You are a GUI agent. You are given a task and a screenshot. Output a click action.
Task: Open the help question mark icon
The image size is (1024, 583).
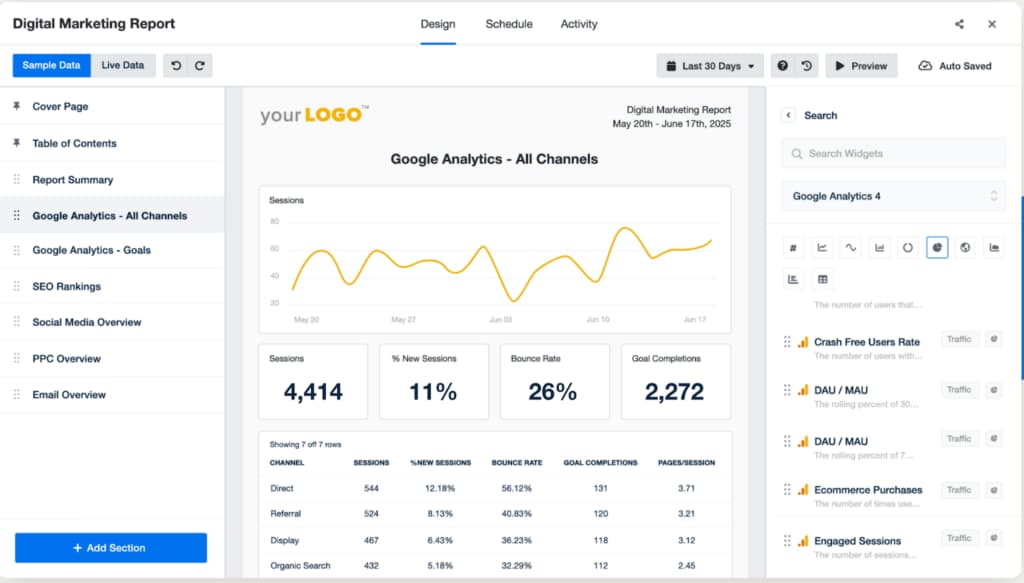pos(782,66)
